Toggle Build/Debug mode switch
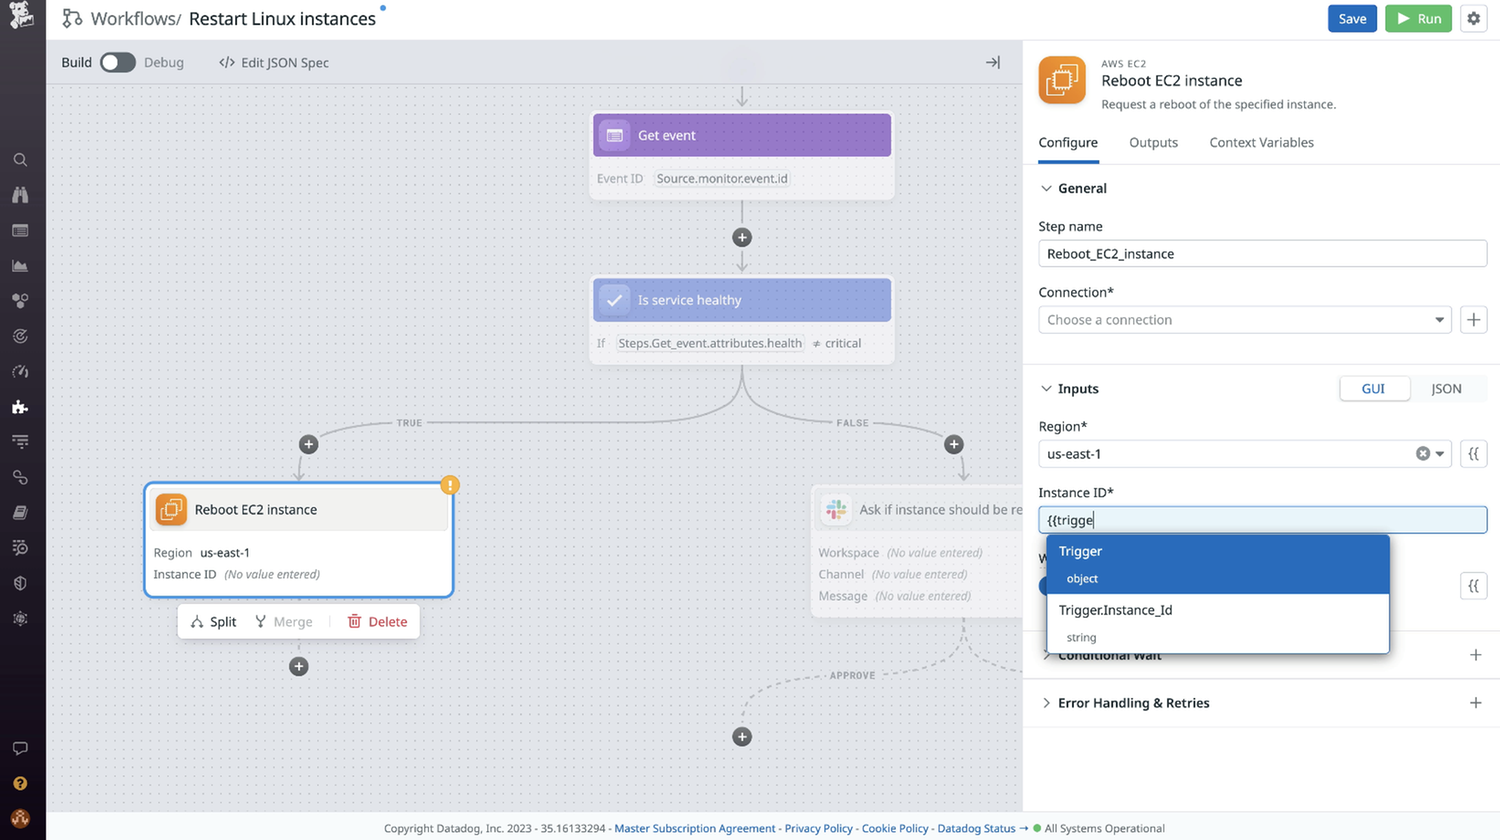Image resolution: width=1500 pixels, height=840 pixels. [118, 62]
